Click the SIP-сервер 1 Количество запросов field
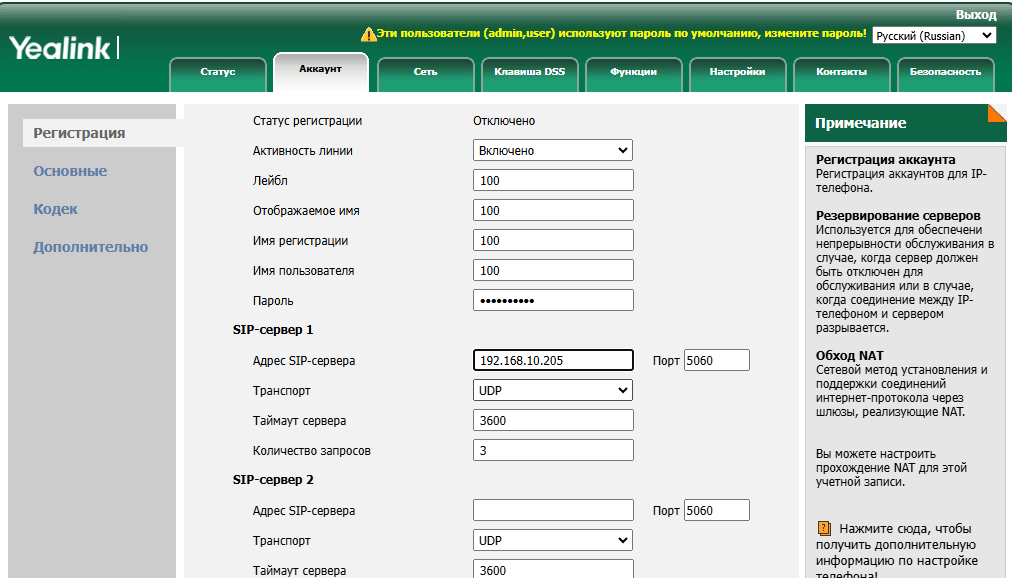Viewport: 1012px width, 578px height. pyautogui.click(x=553, y=450)
